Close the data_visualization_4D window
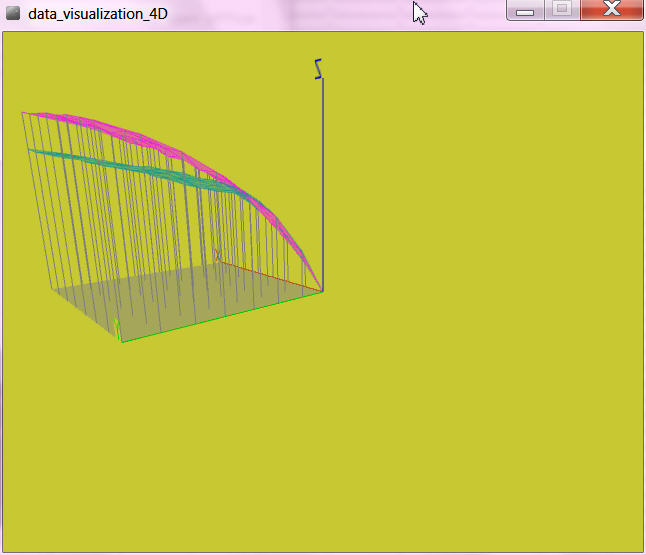Screen dimensions: 646x555 612,10
